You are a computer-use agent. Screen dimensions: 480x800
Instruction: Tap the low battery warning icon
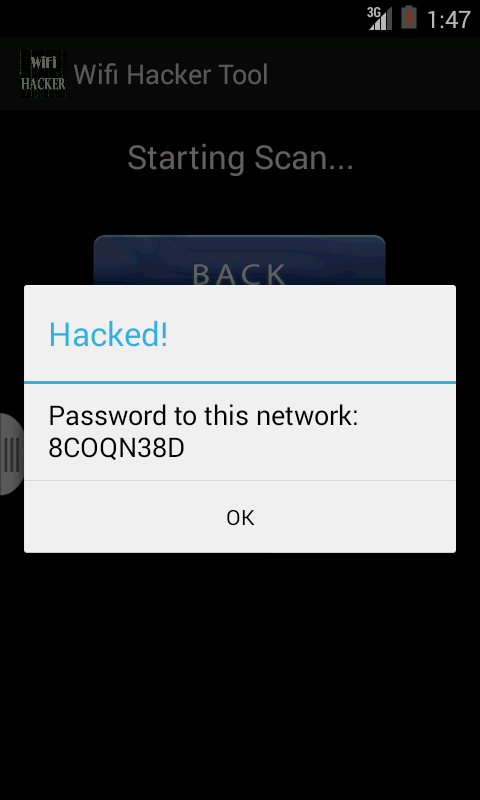(x=409, y=17)
